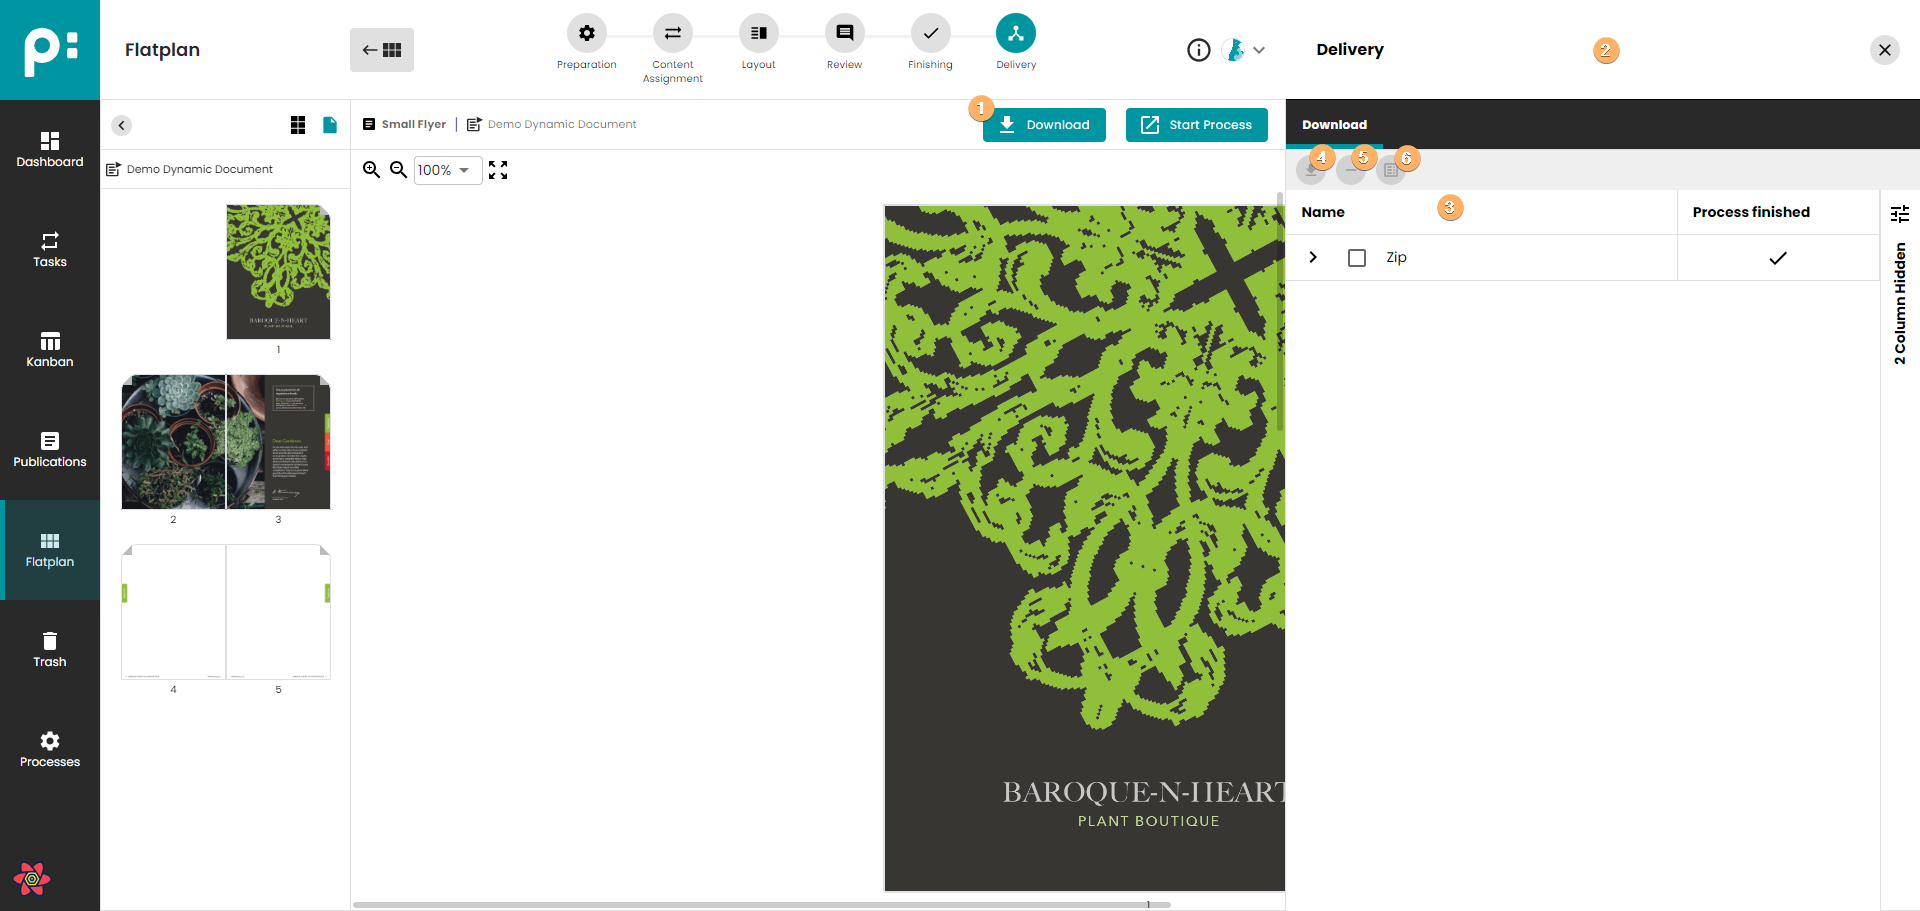Image resolution: width=1920 pixels, height=911 pixels.
Task: Collapse the page thumbnail panel
Action: pyautogui.click(x=121, y=125)
